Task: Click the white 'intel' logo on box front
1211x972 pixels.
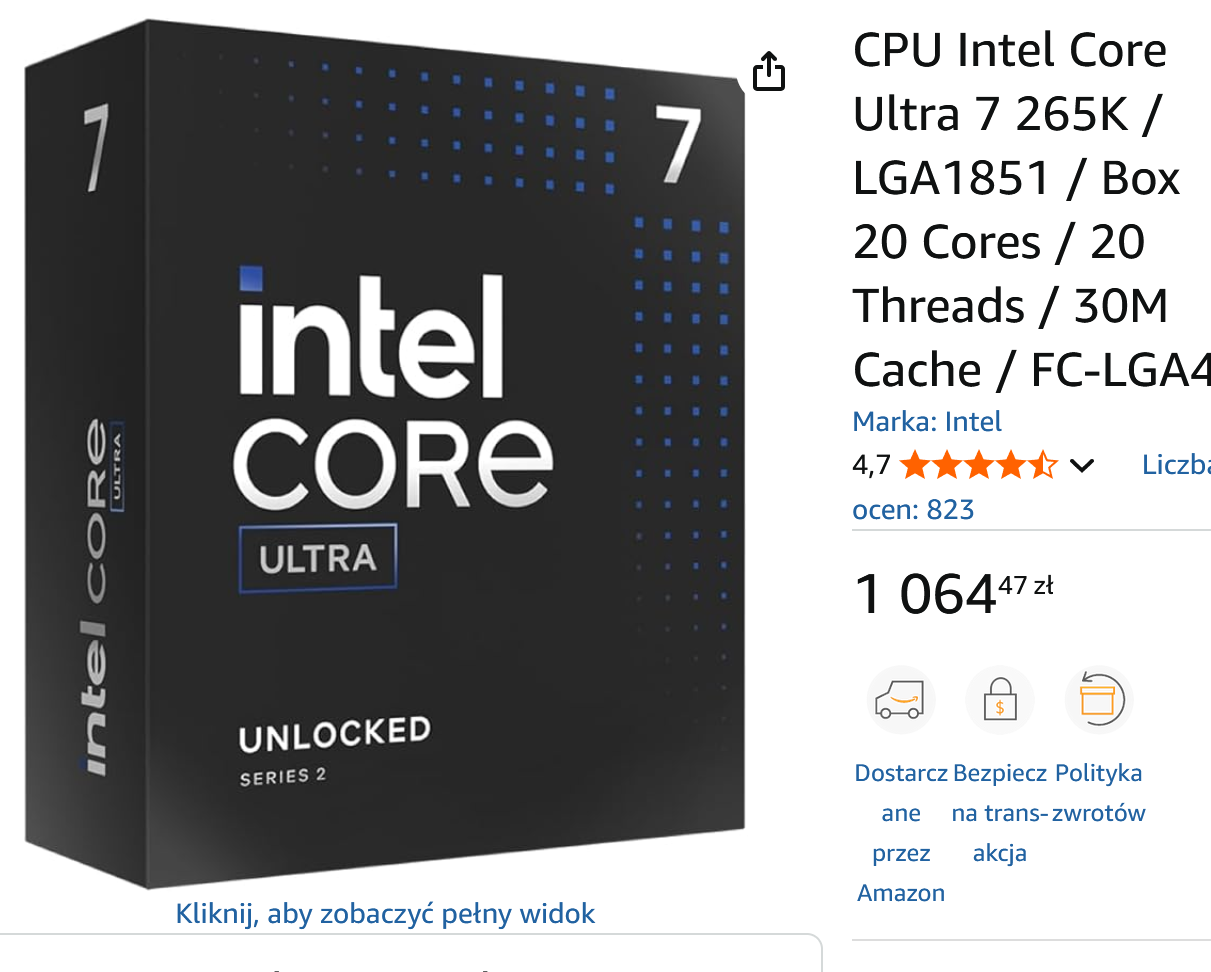Action: (x=371, y=333)
